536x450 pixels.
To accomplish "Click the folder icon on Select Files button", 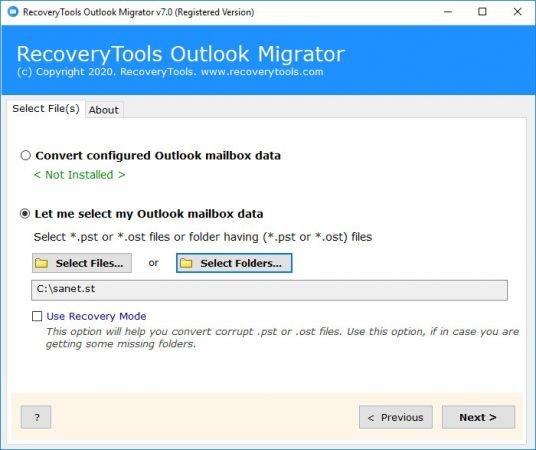I will coord(42,263).
